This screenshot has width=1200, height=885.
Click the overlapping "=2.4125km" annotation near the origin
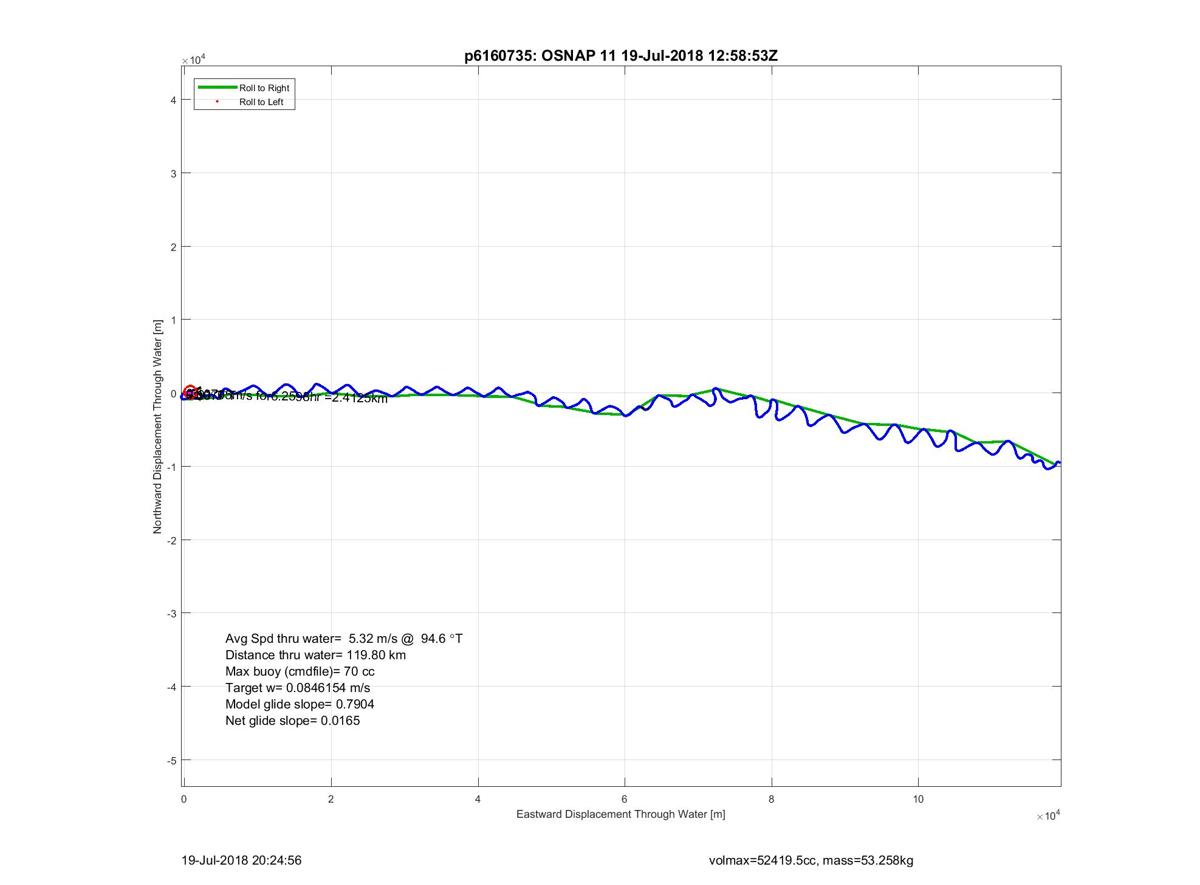[354, 398]
